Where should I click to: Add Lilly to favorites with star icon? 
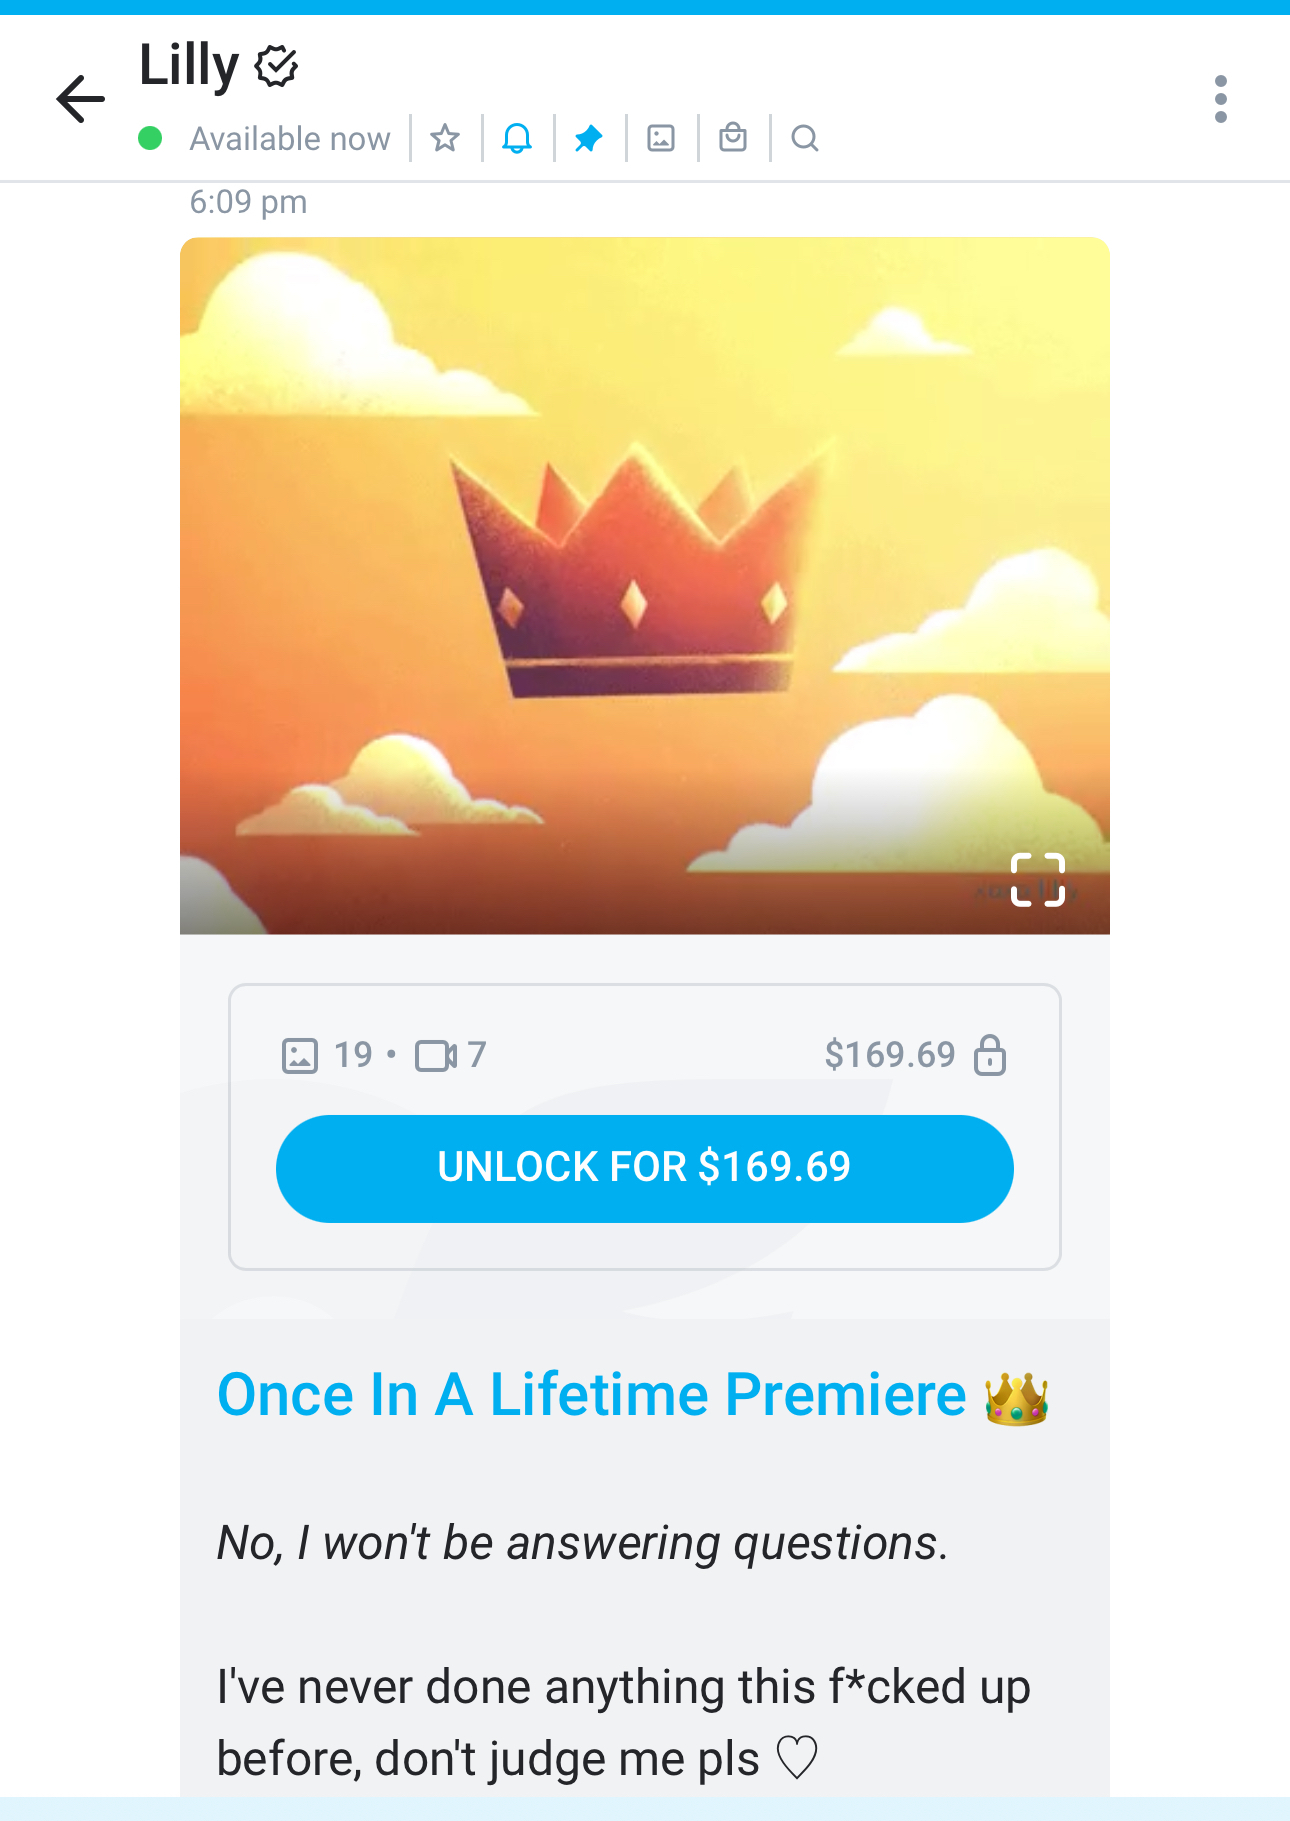pyautogui.click(x=445, y=138)
